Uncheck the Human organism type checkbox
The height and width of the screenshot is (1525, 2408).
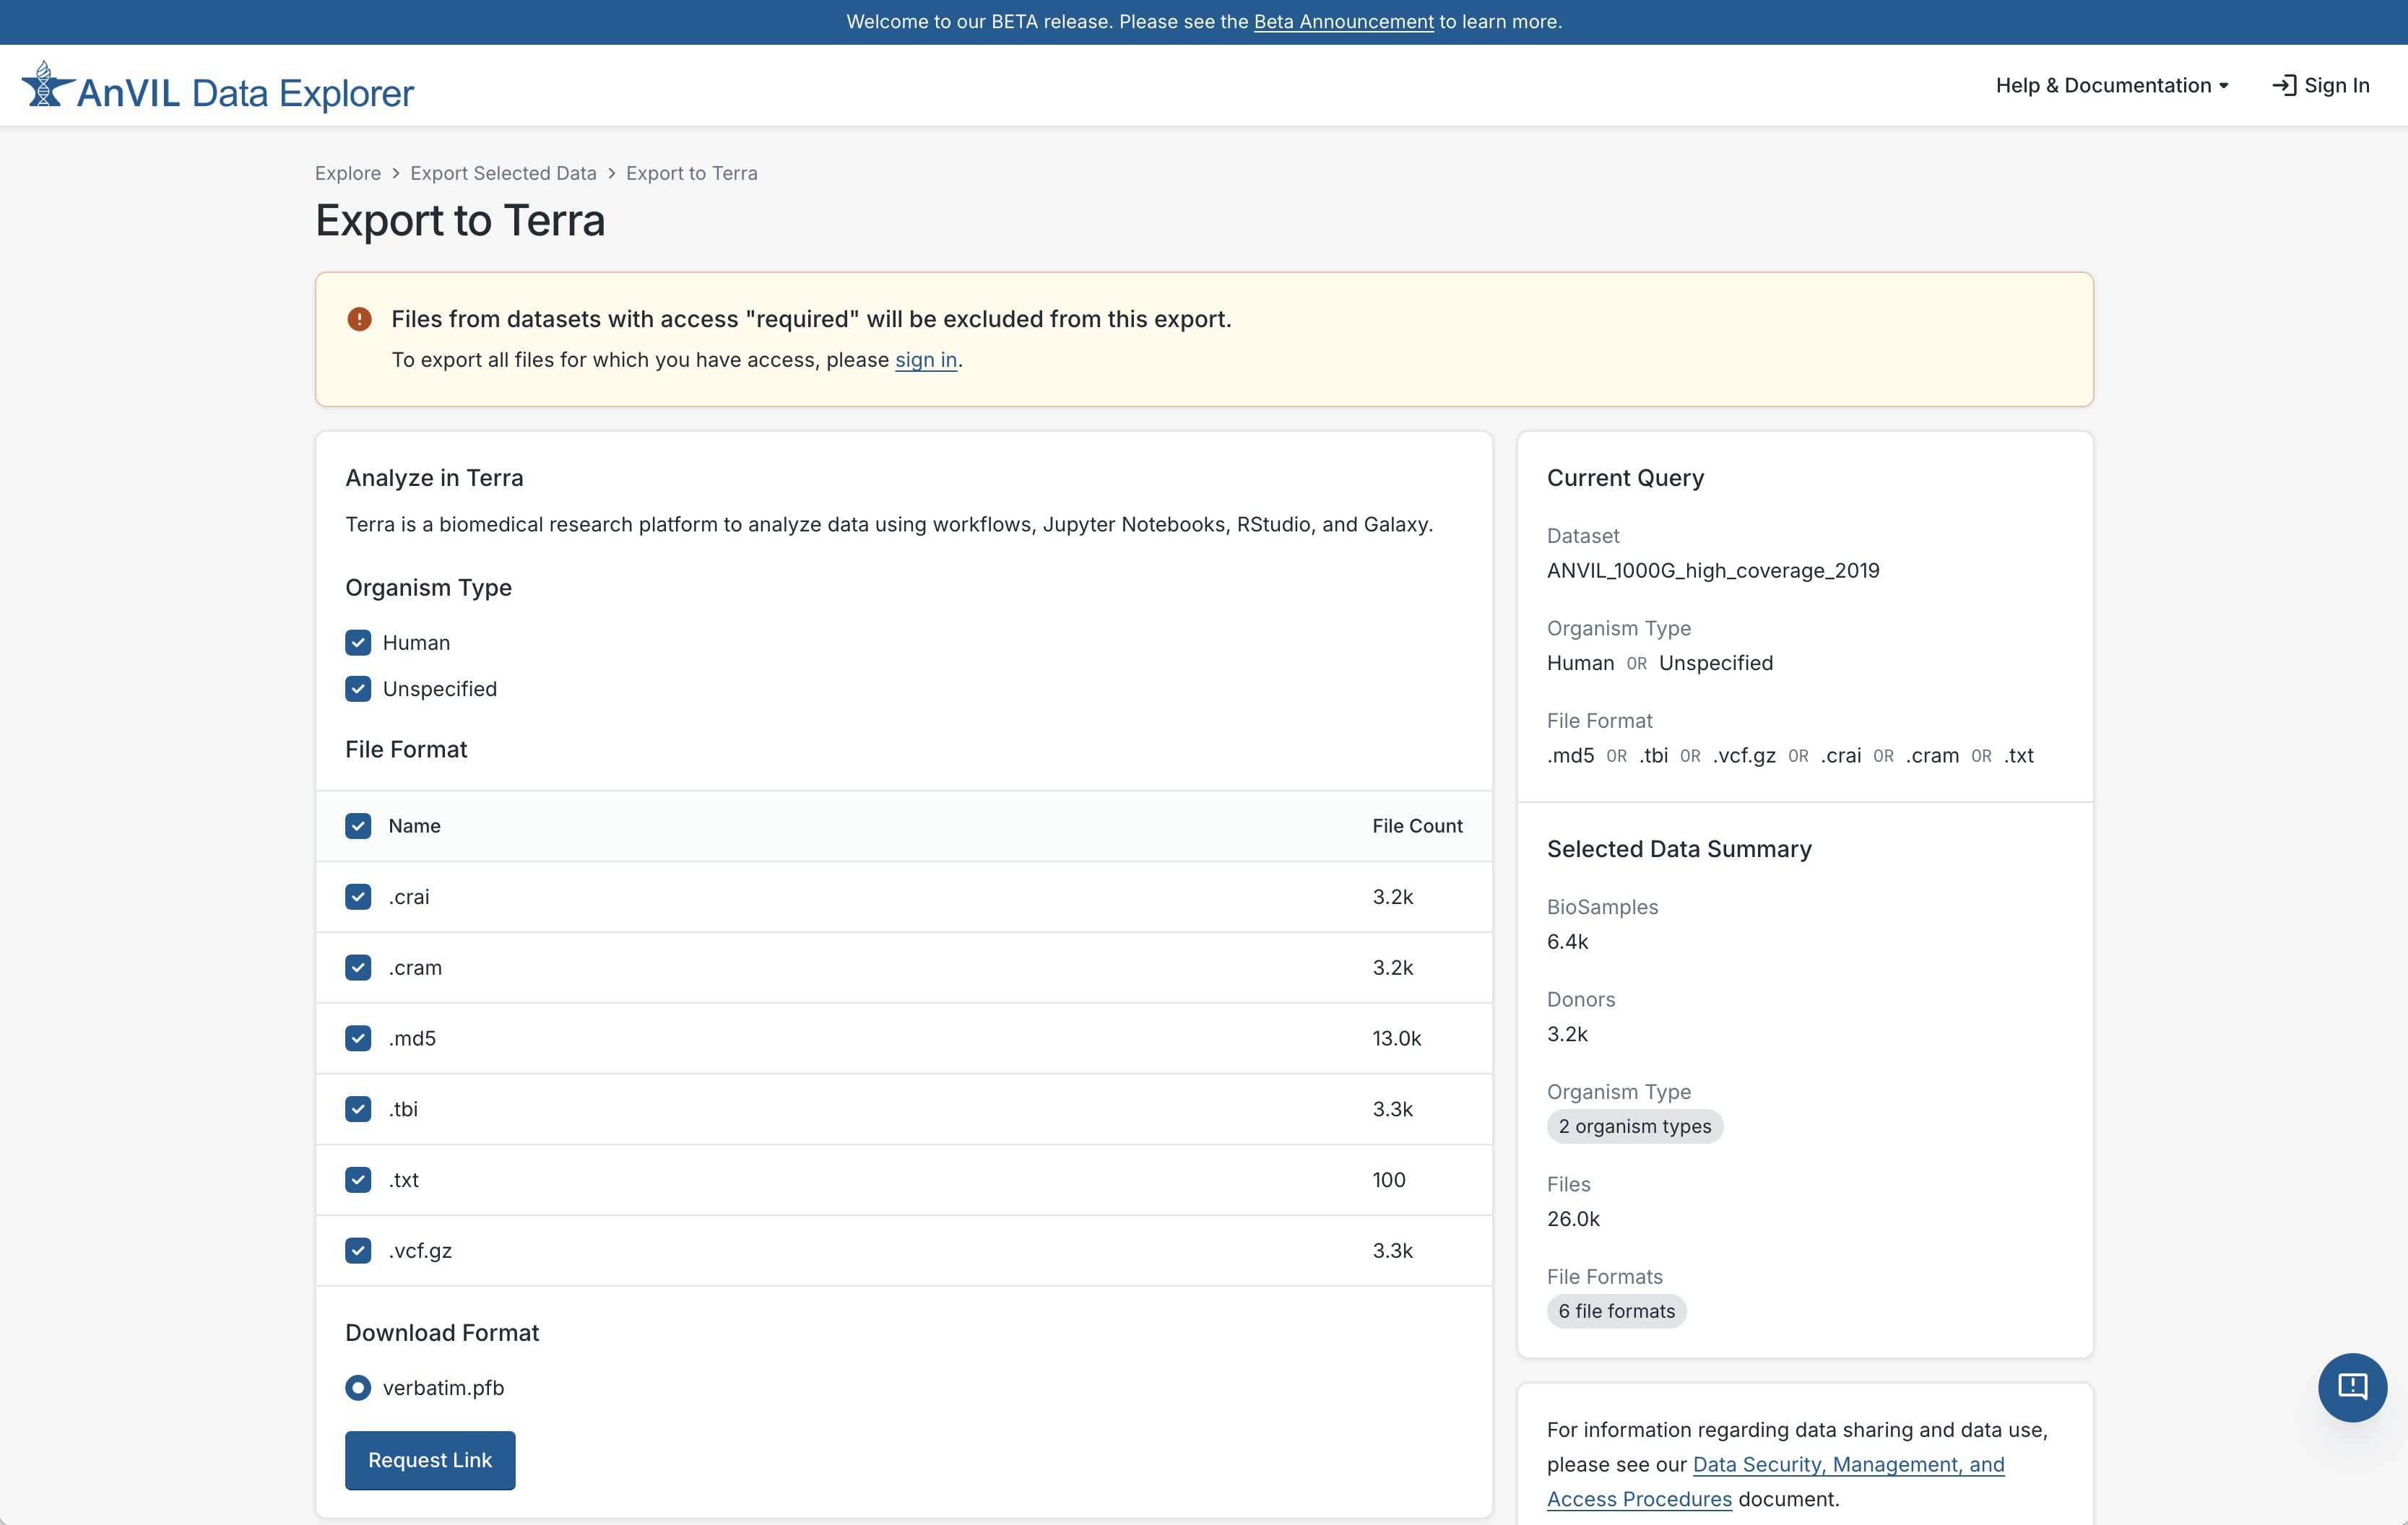[357, 643]
